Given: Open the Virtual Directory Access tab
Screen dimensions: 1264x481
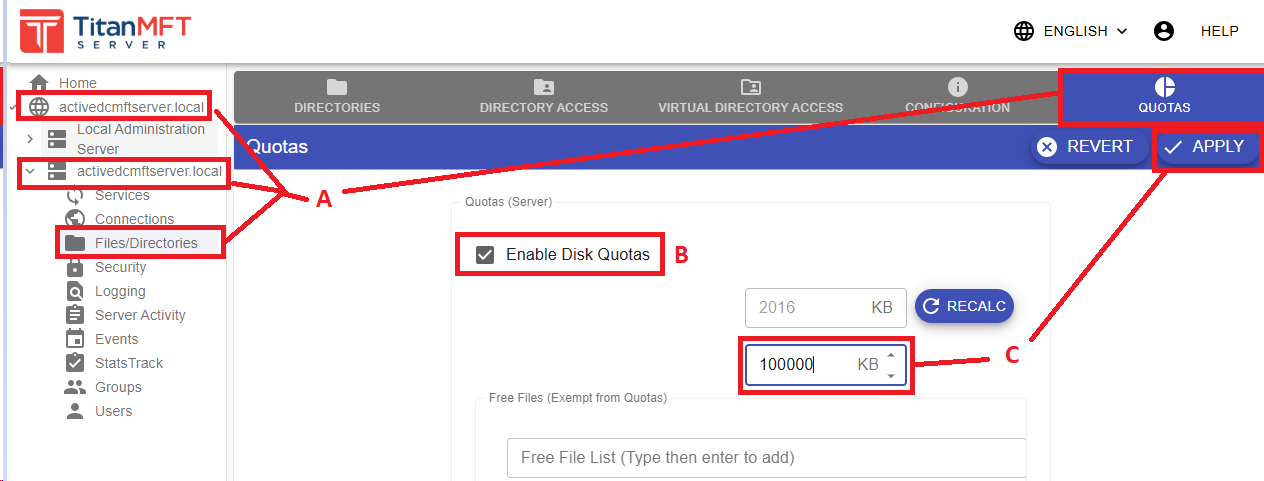Looking at the screenshot, I should coord(750,97).
